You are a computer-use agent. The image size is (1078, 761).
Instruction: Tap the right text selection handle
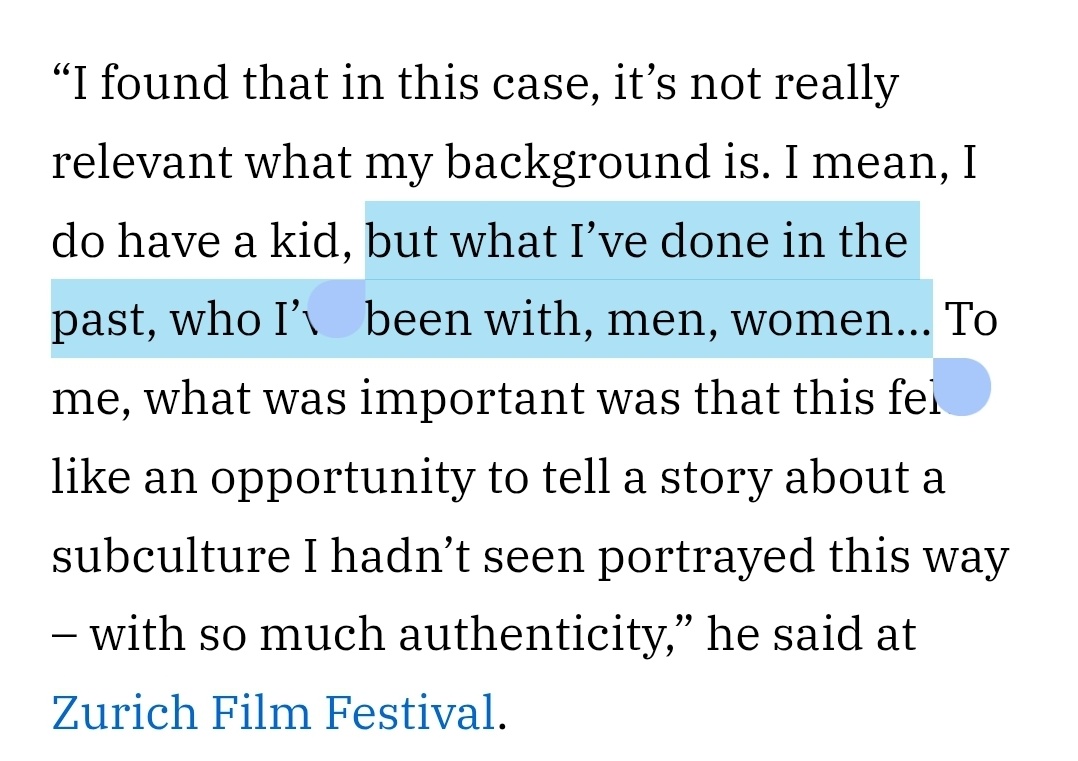click(962, 386)
